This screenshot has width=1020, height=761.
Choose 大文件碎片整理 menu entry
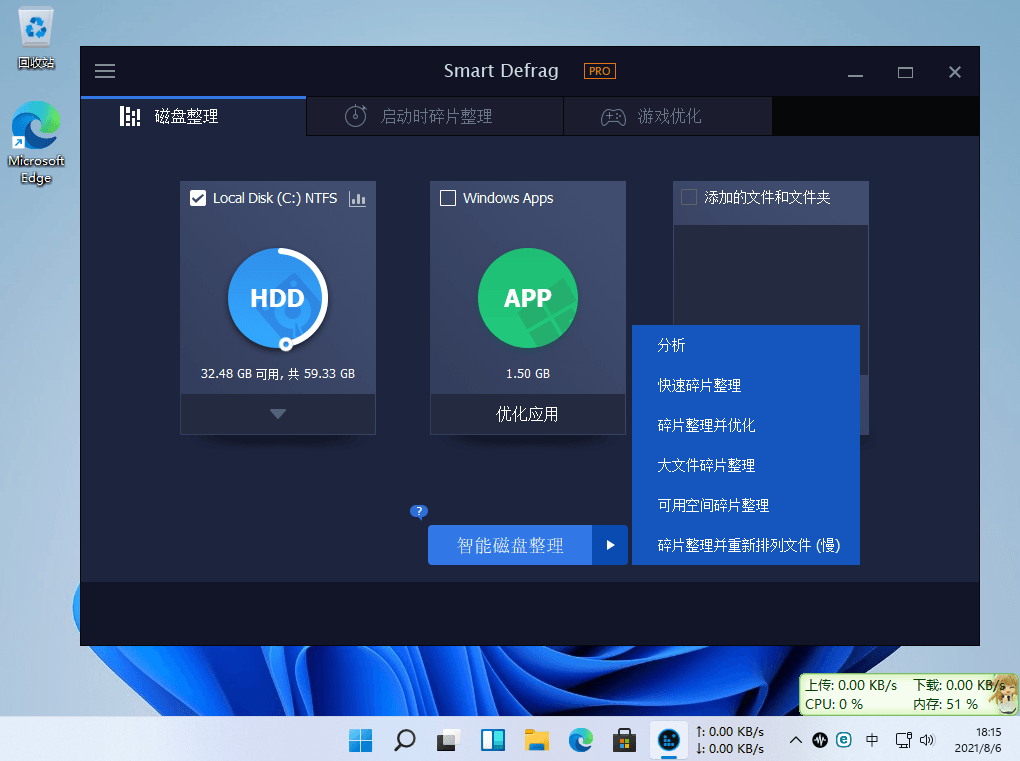745,465
